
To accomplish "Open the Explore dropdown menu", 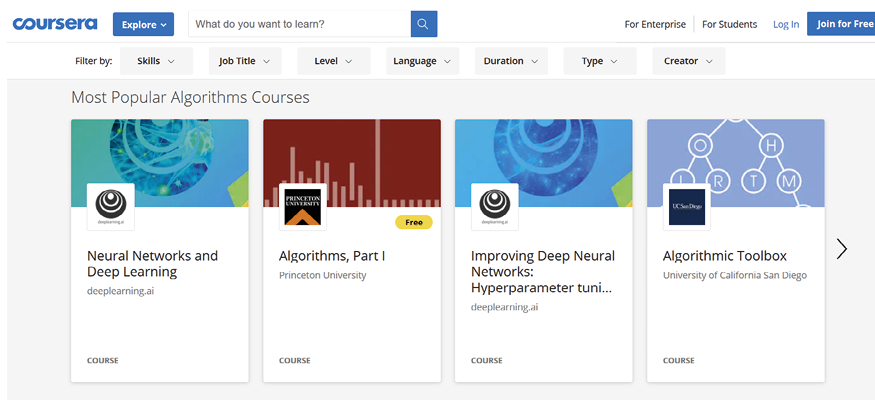I will click(143, 25).
